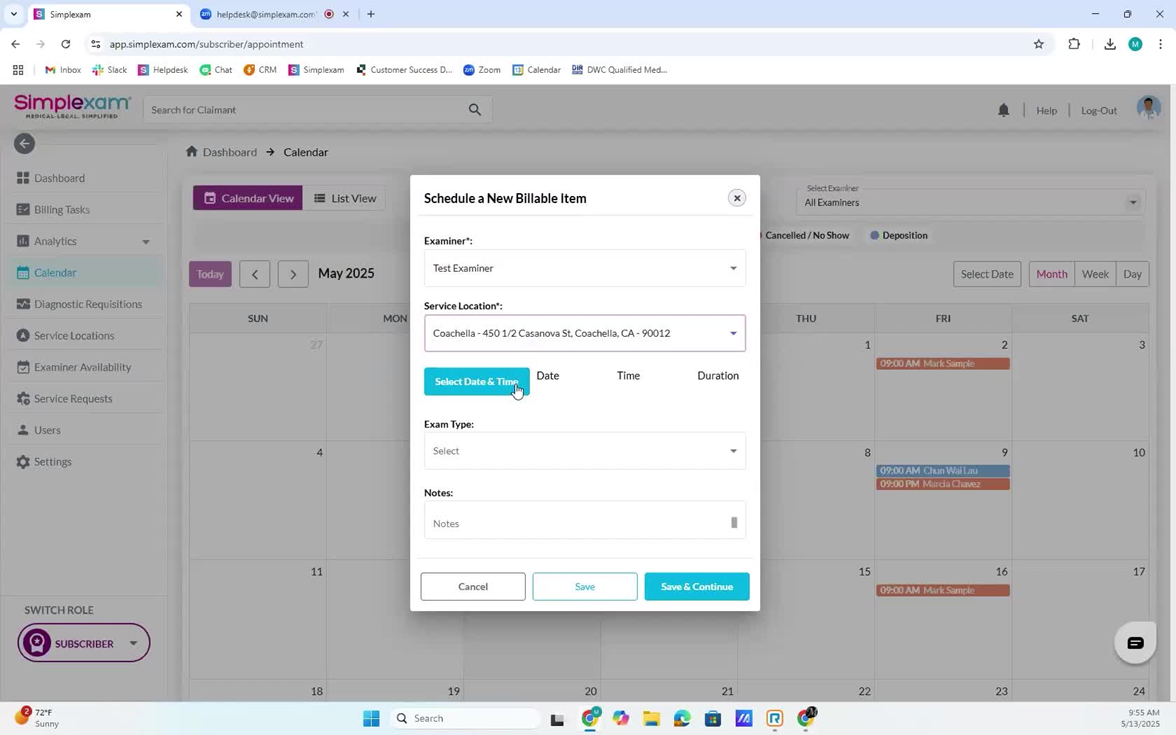Click the Cancel button in dialog

click(472, 586)
